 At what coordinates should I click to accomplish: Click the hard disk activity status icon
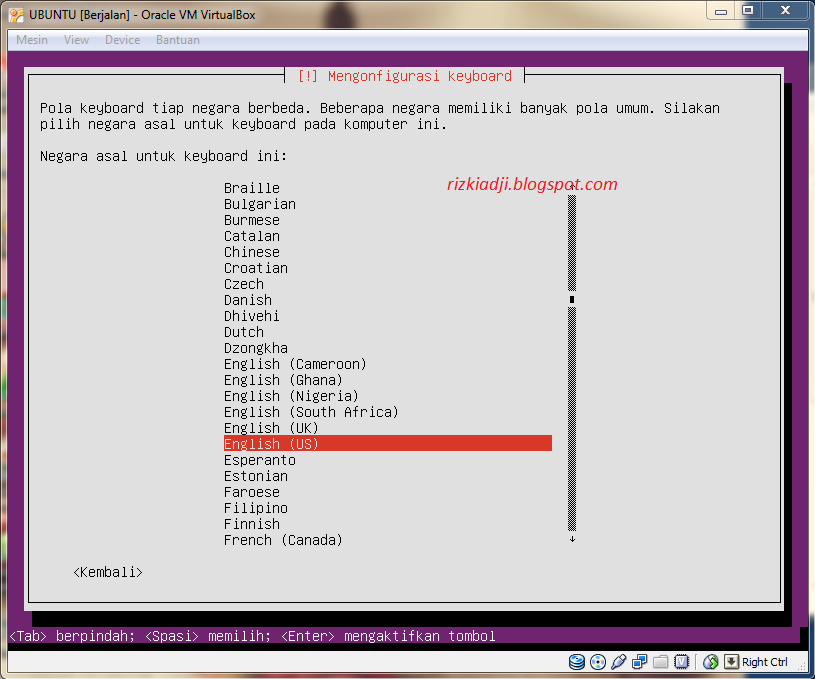point(576,662)
